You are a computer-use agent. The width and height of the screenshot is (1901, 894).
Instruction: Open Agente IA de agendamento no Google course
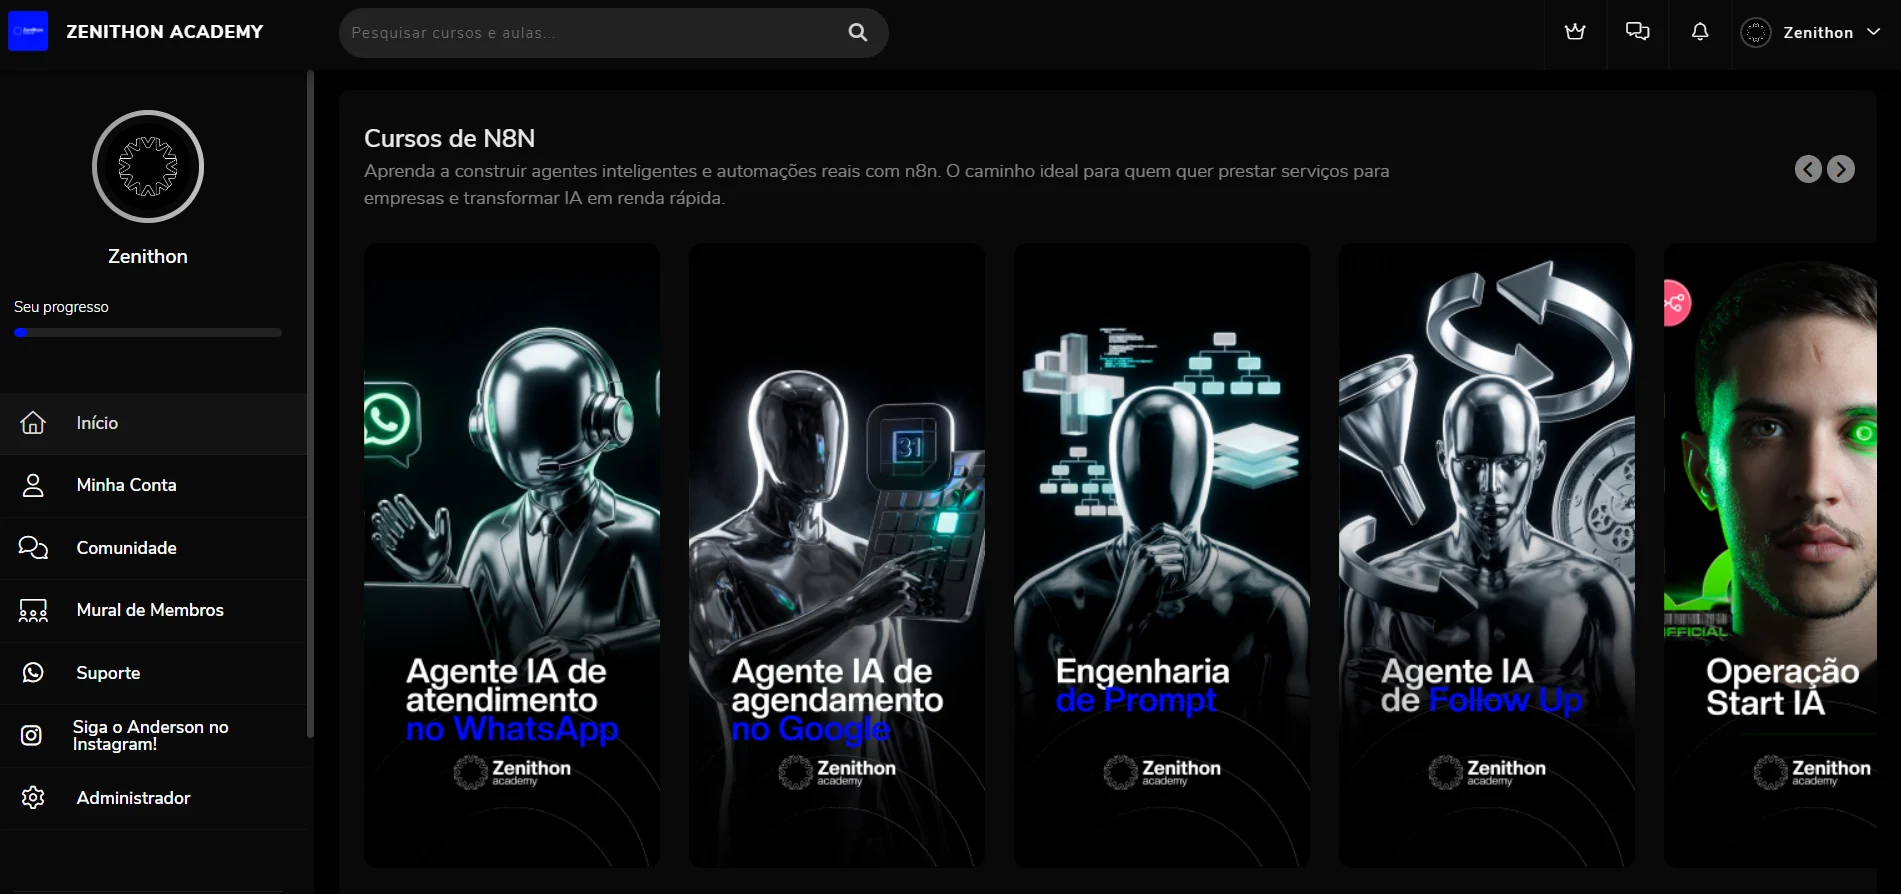coord(837,555)
